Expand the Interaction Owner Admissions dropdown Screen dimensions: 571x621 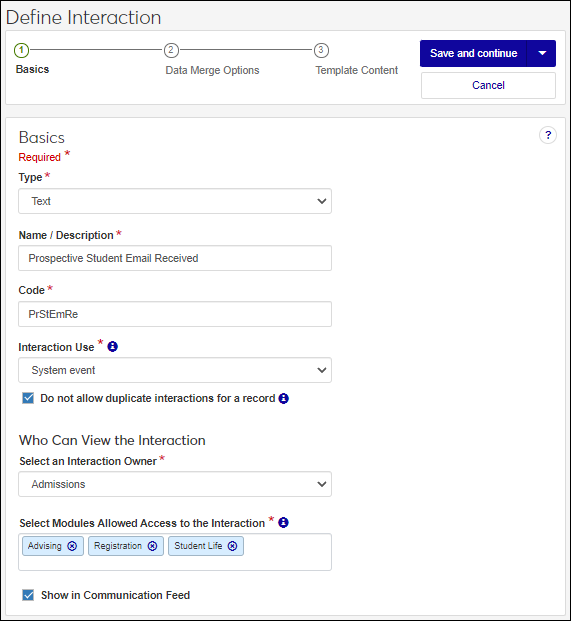point(175,484)
